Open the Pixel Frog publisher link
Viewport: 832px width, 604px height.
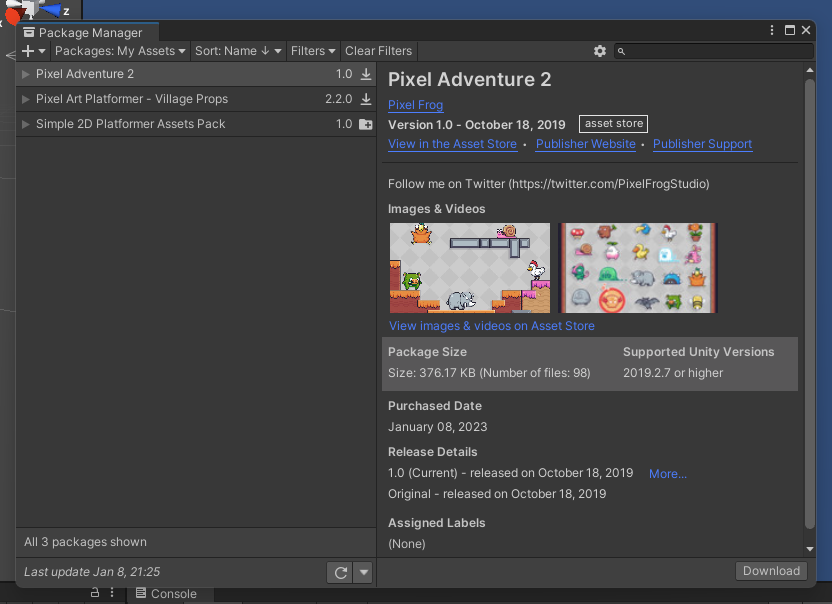[415, 105]
